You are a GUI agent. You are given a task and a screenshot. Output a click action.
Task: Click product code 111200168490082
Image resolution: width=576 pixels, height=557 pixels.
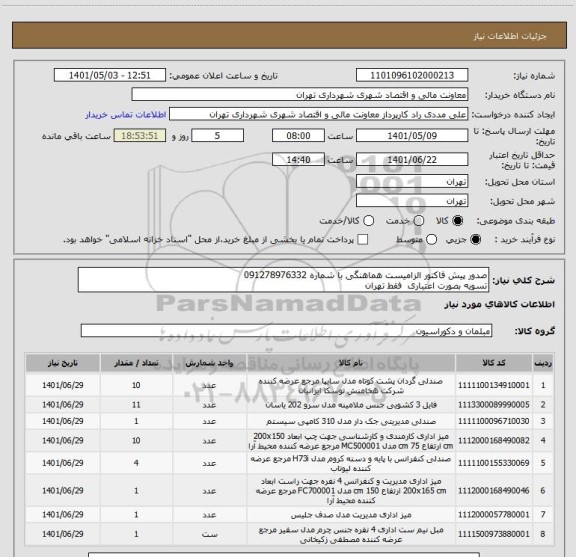(494, 441)
